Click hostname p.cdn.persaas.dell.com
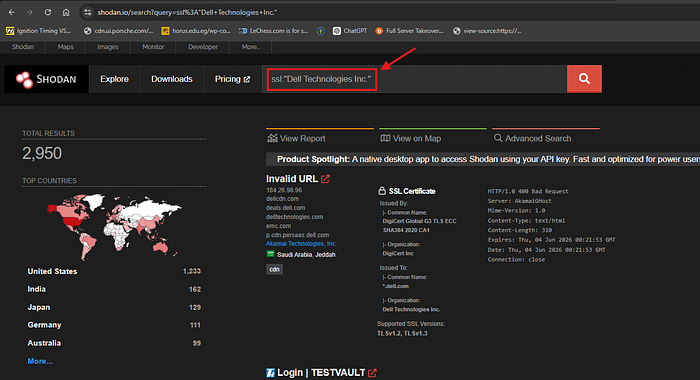 [x=298, y=235]
